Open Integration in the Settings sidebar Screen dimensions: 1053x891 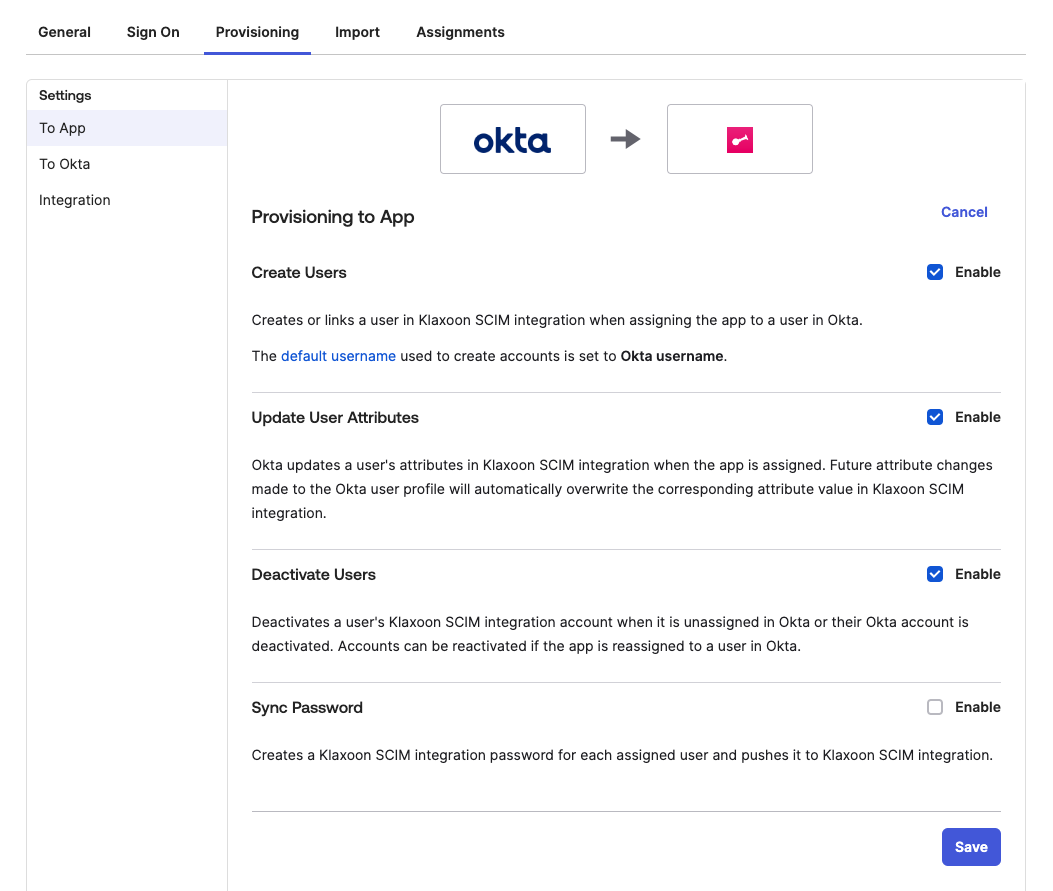(x=75, y=200)
